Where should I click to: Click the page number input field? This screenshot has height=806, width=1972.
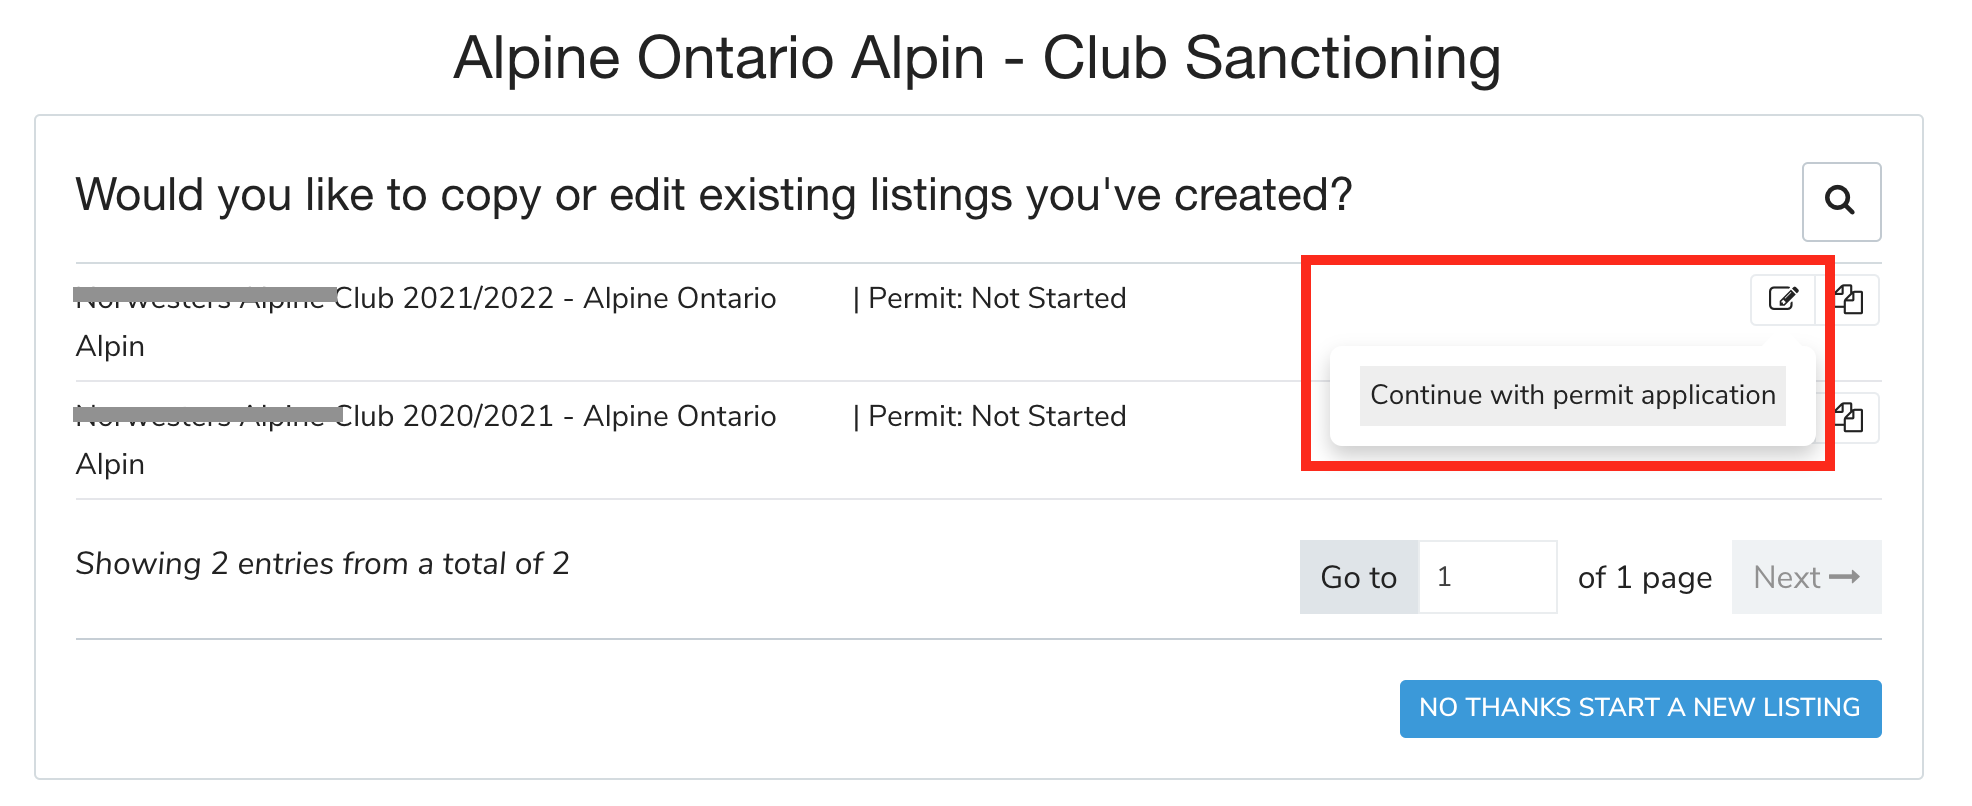pyautogui.click(x=1487, y=577)
